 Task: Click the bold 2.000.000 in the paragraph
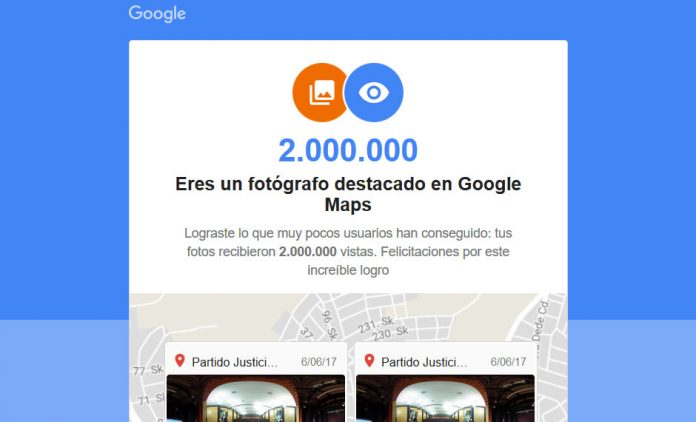tap(308, 252)
